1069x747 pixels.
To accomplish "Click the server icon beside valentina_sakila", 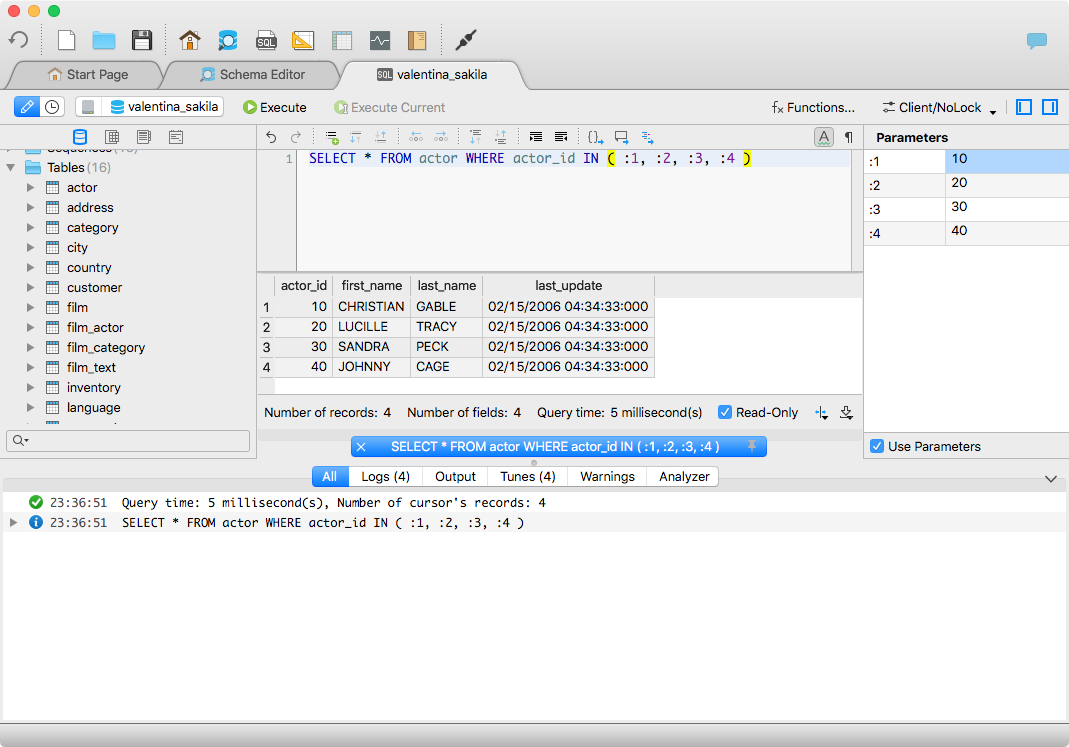I will click(x=88, y=107).
